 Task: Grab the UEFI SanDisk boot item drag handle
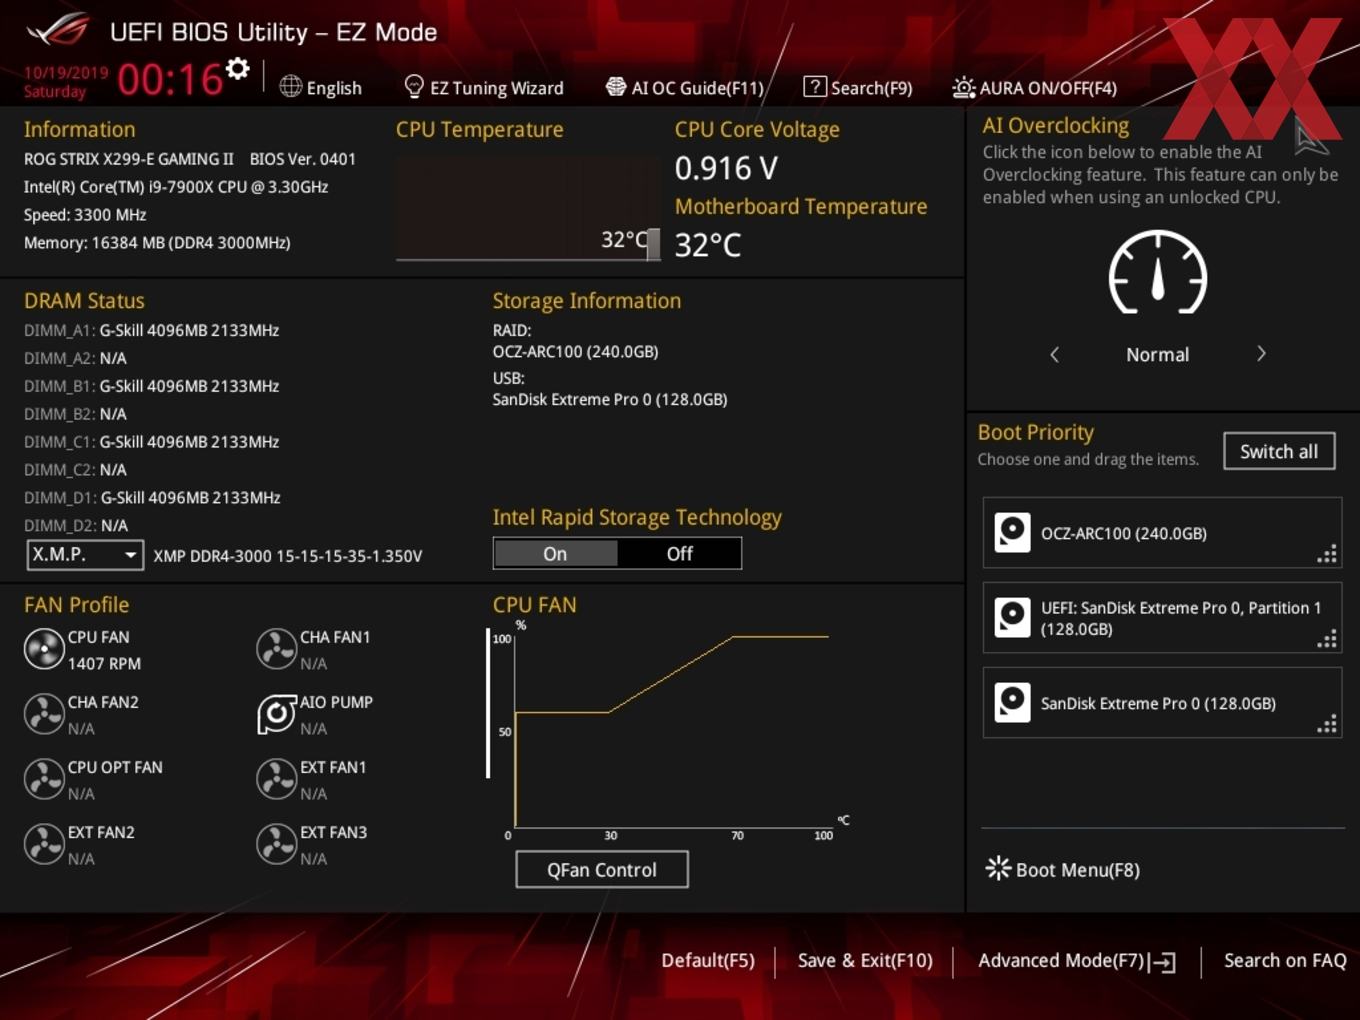pos(1327,639)
